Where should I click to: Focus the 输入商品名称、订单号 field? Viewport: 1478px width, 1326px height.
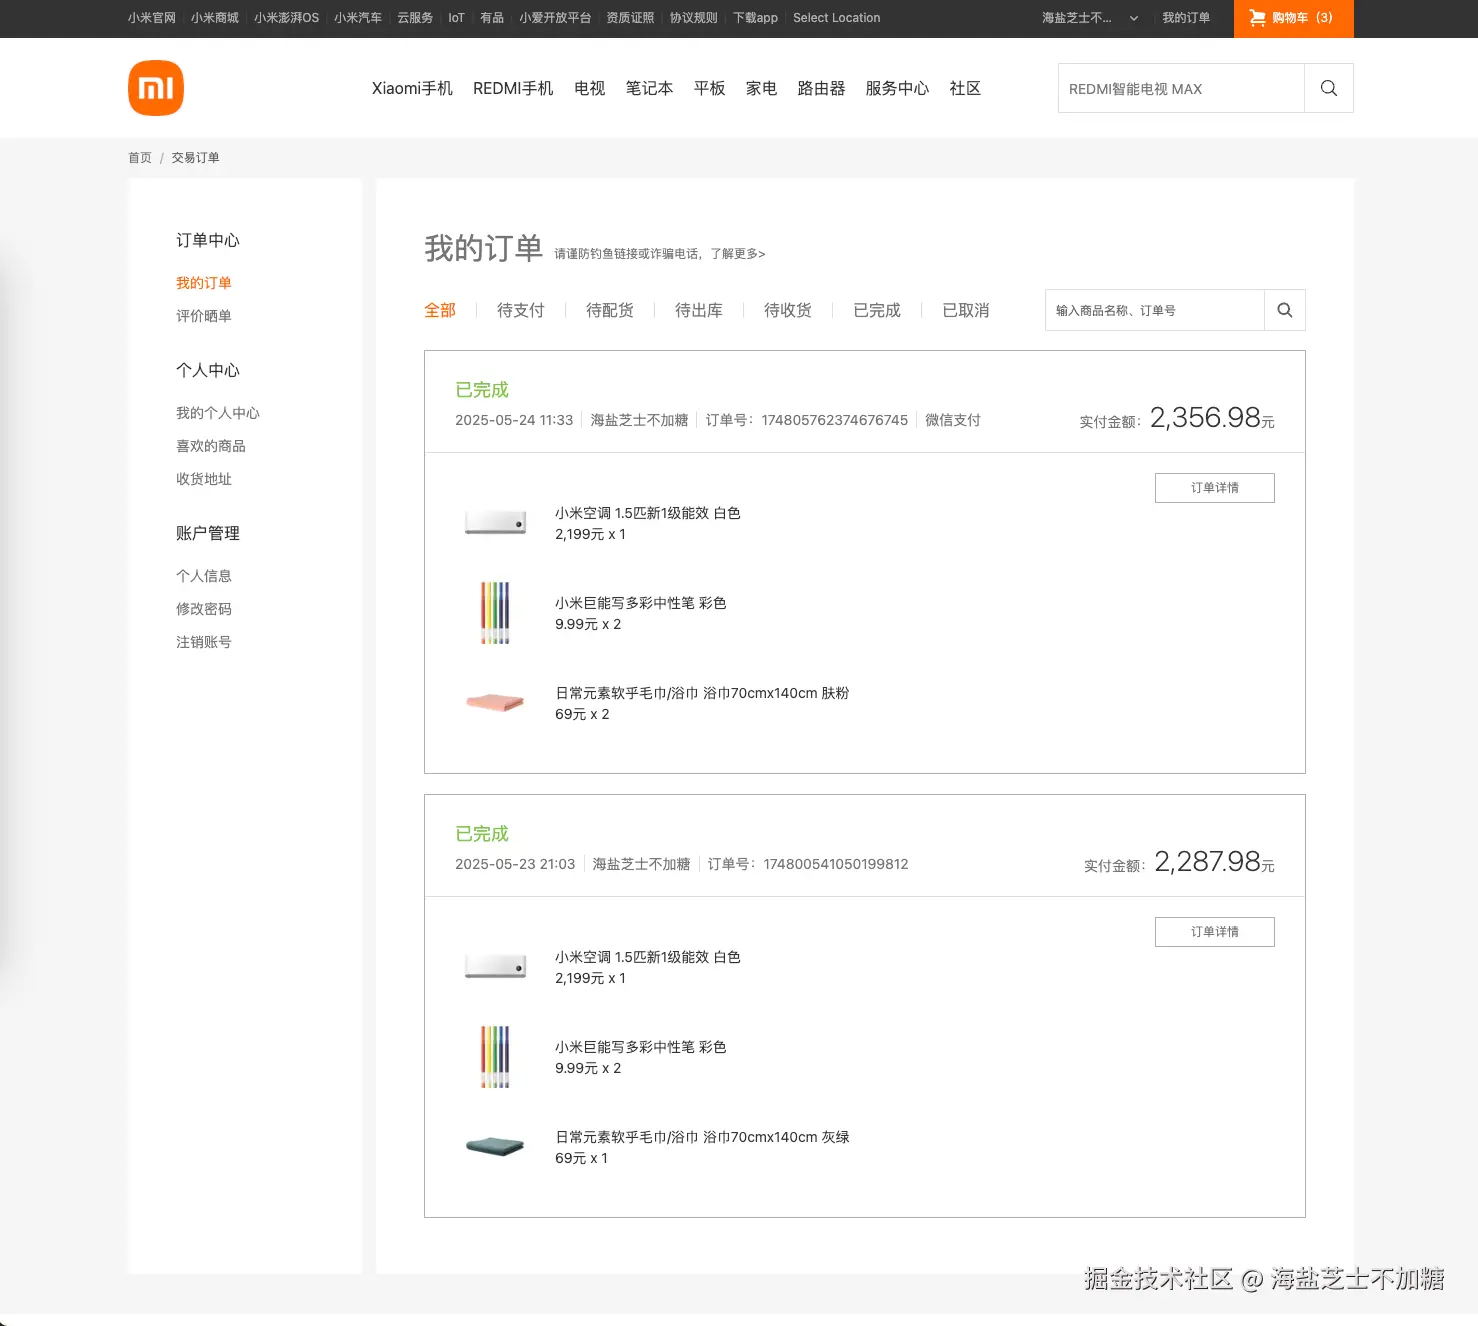(1155, 310)
